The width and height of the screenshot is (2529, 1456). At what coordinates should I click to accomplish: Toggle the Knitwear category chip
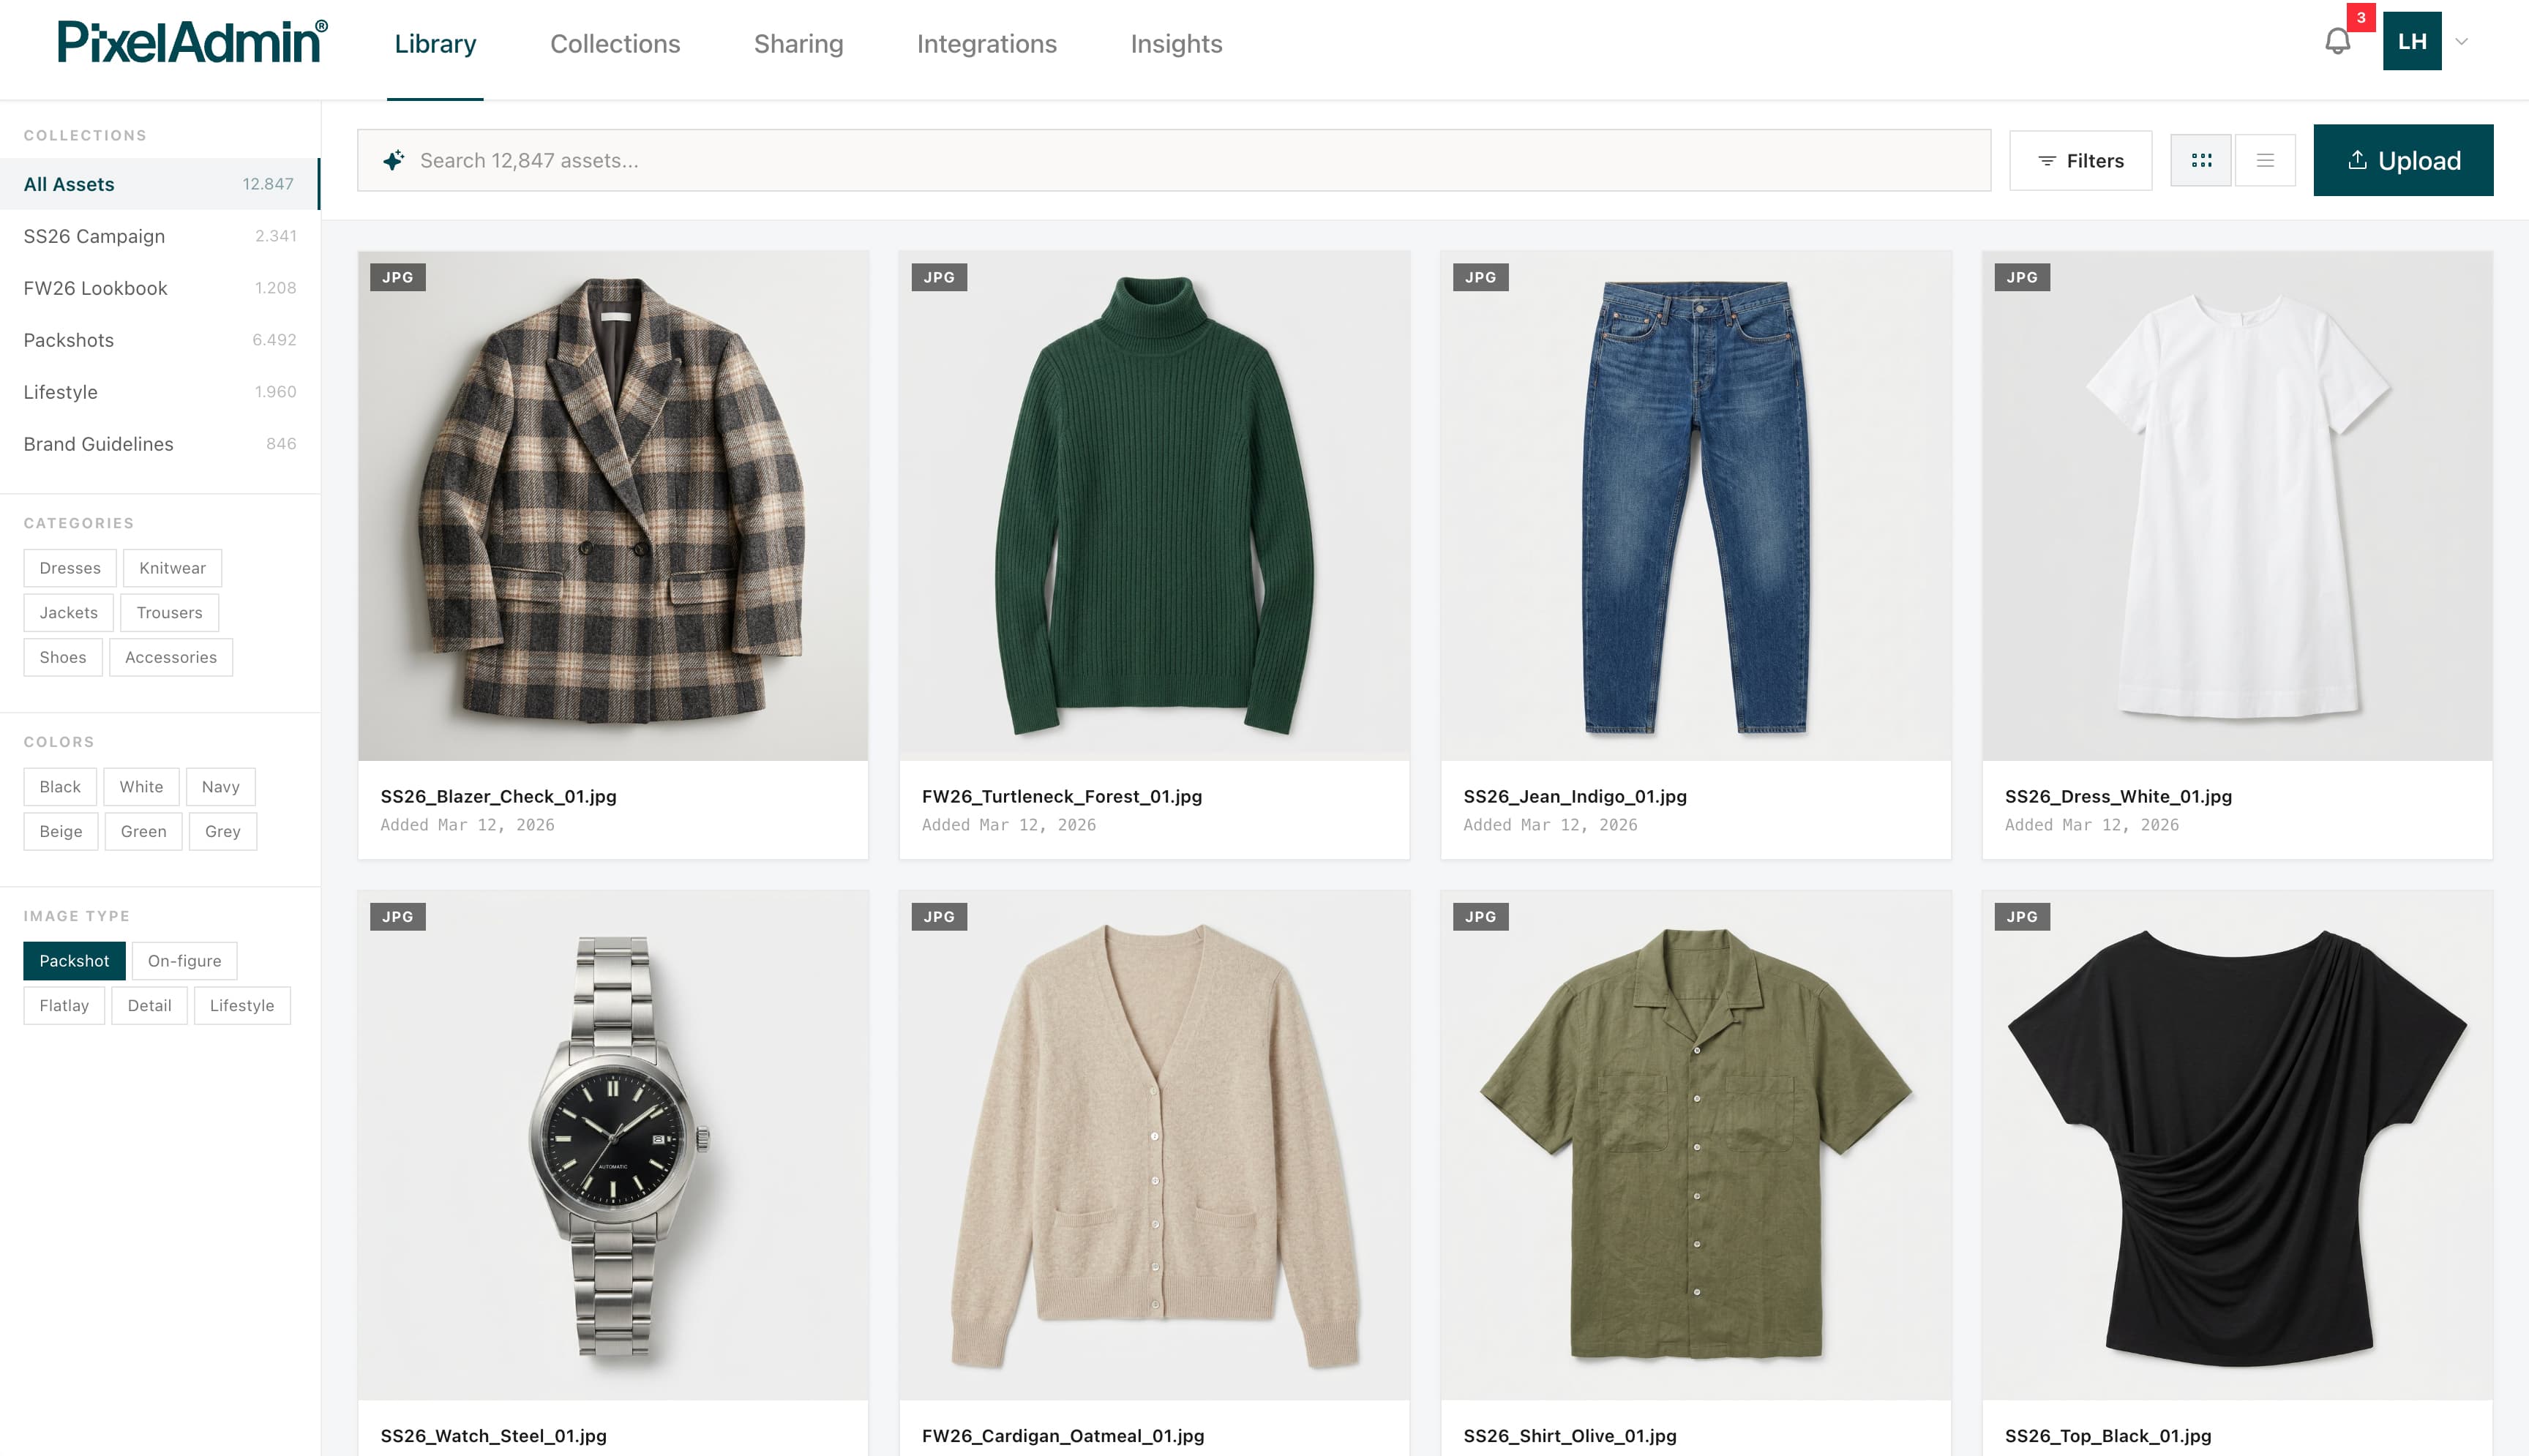click(172, 568)
